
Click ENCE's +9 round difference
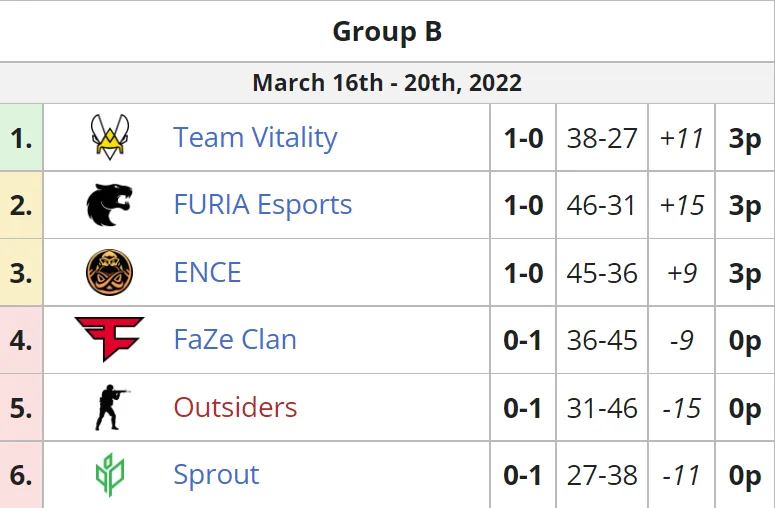(682, 273)
